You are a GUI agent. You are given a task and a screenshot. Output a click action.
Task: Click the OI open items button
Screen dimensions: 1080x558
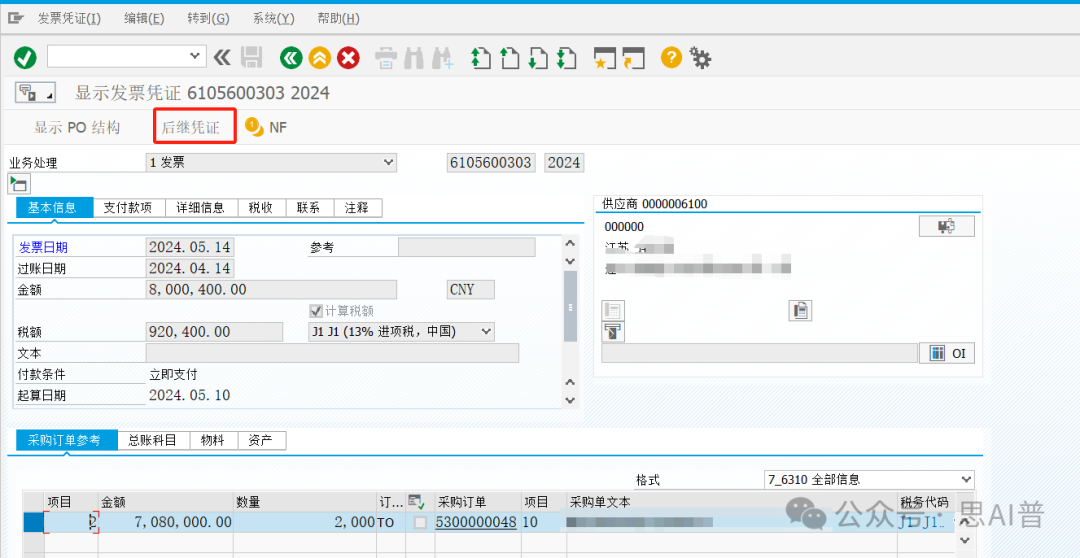[x=947, y=353]
